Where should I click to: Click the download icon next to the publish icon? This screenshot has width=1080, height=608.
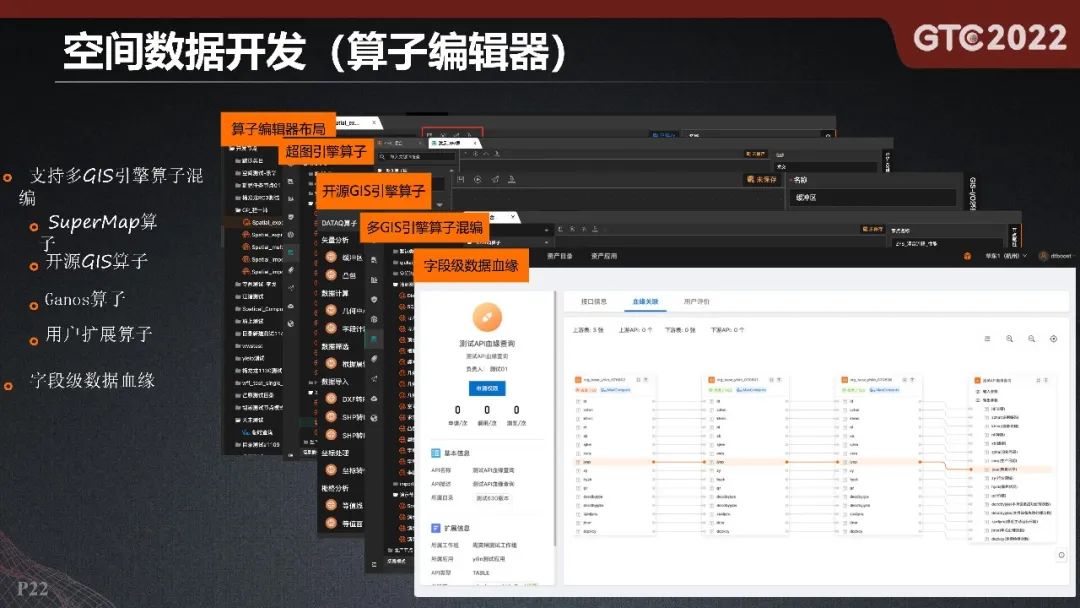tap(511, 179)
